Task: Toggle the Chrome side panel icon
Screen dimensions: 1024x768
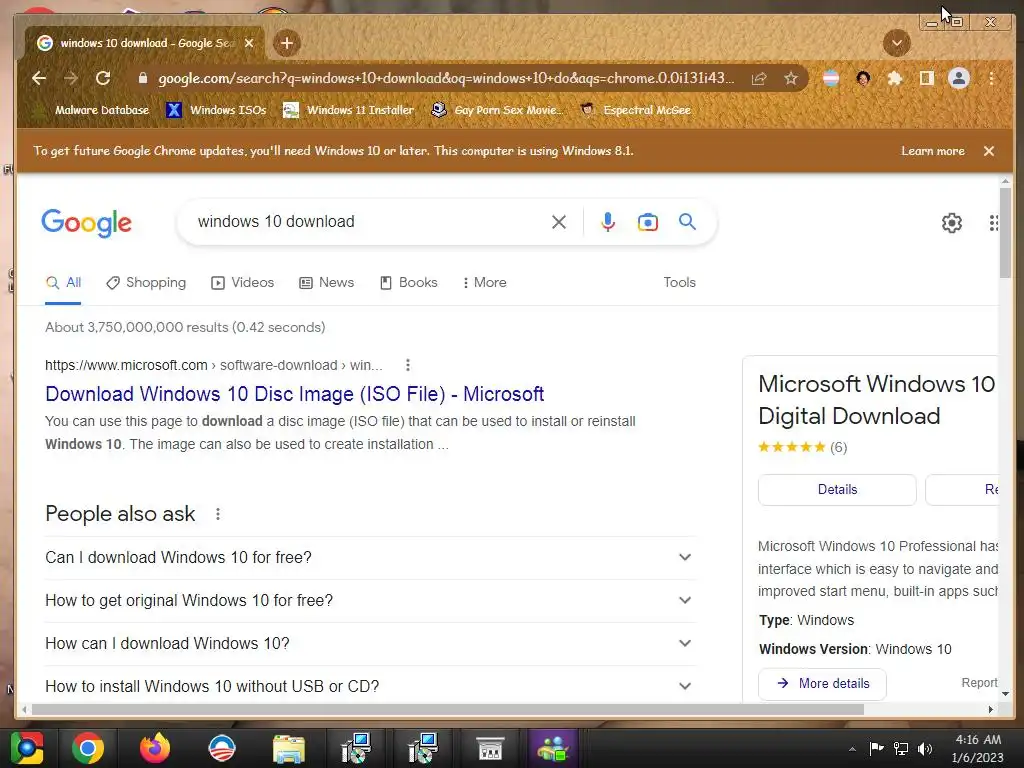Action: pos(926,78)
